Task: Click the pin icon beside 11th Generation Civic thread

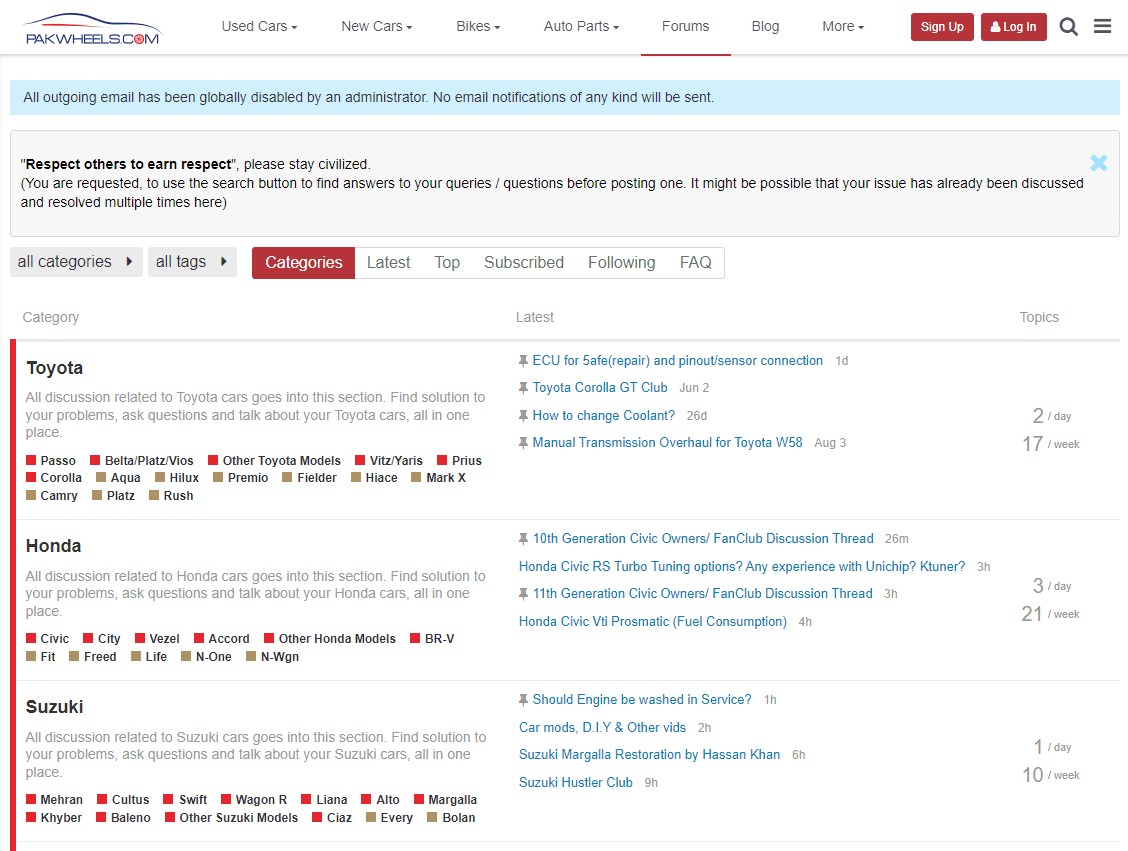Action: pos(523,594)
